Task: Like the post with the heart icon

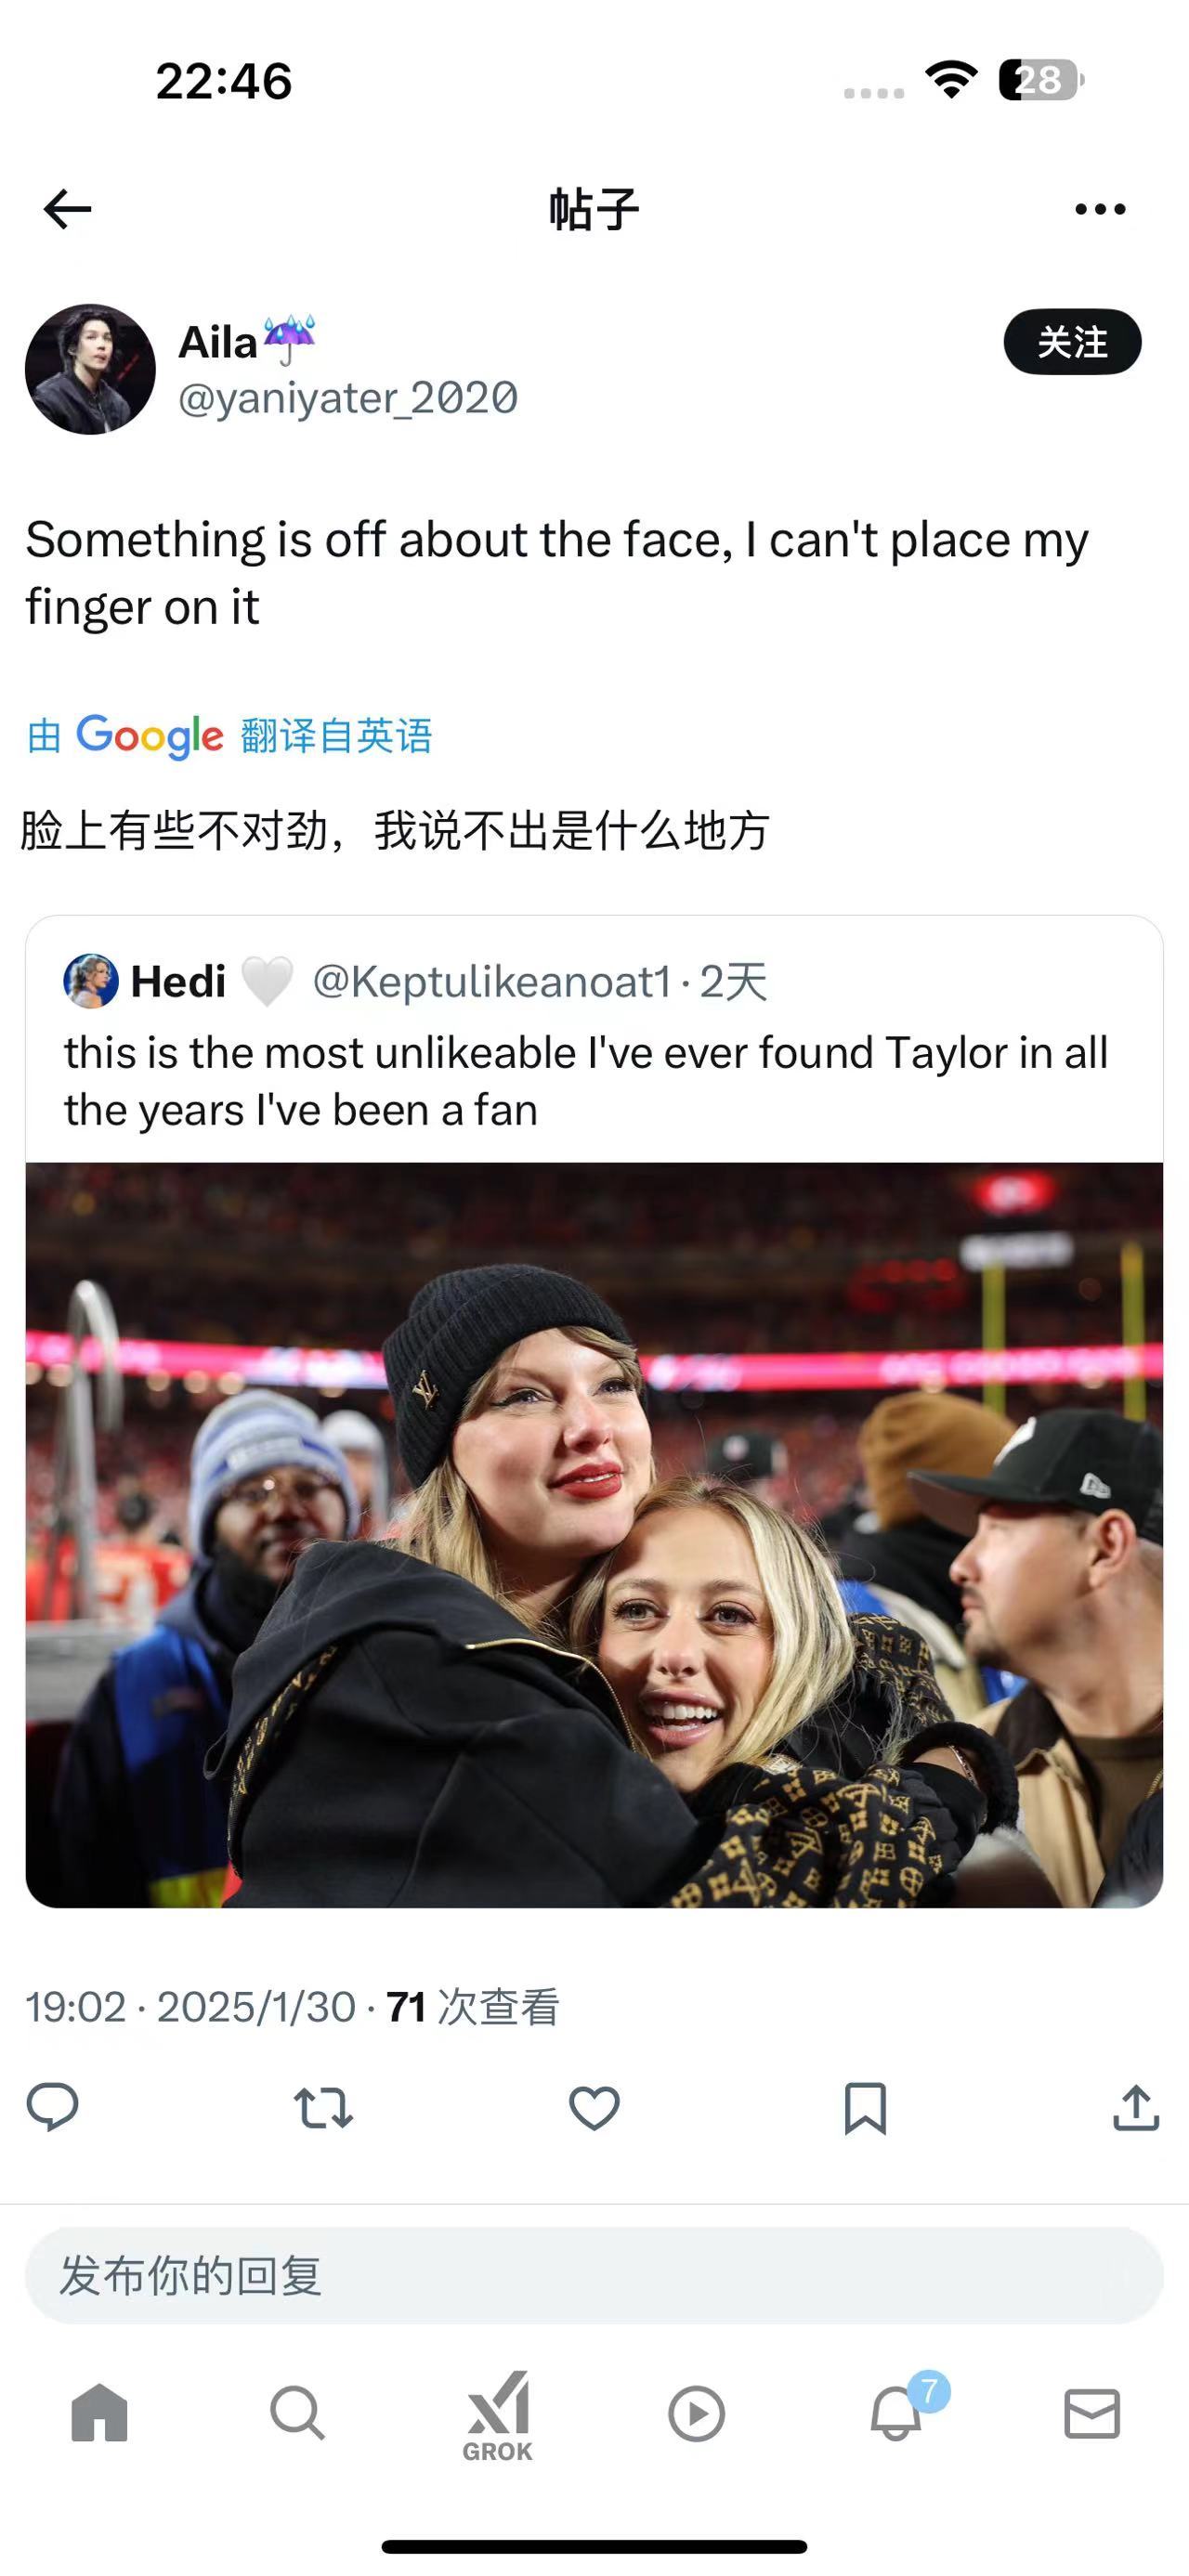Action: [x=594, y=2108]
